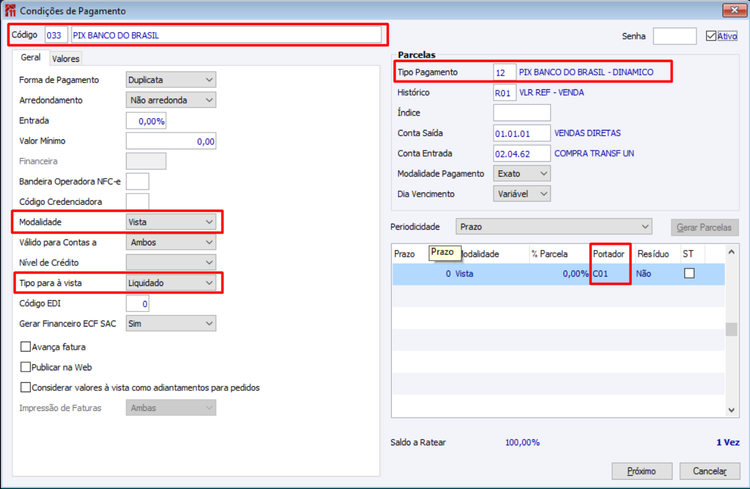This screenshot has width=750, height=489.
Task: Select the Resíduo cell Não
Action: click(x=657, y=274)
